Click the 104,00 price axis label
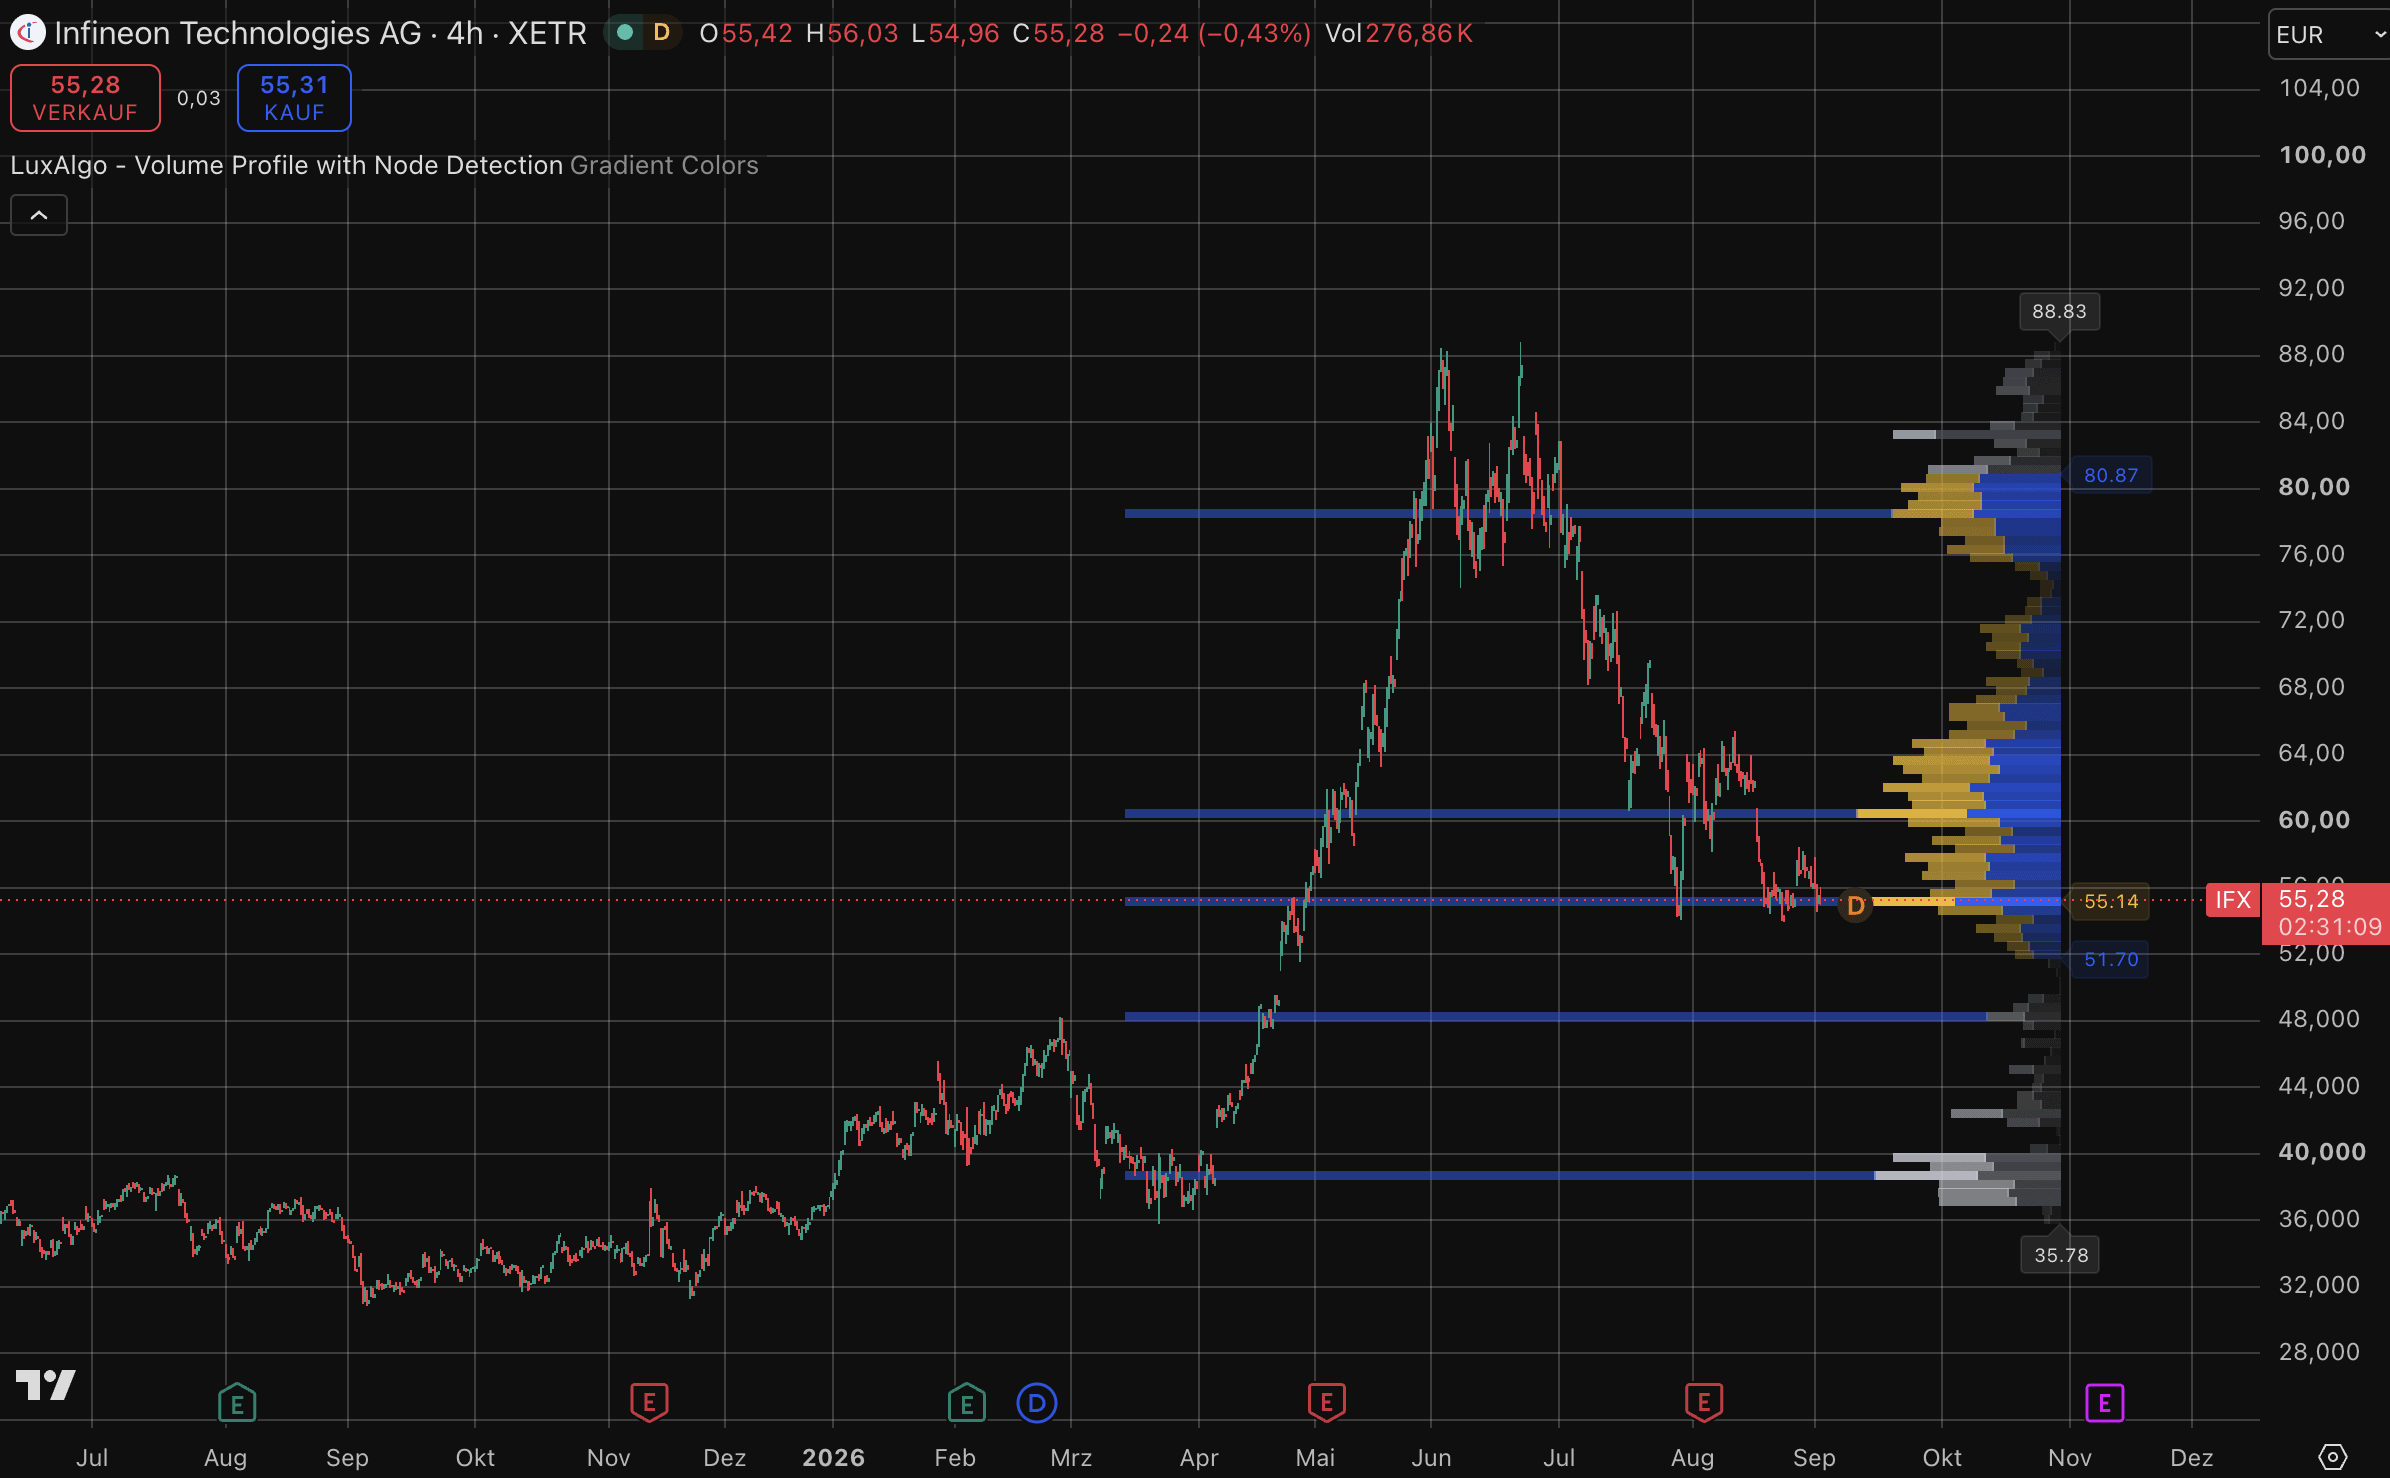The height and width of the screenshot is (1478, 2390). coord(2319,88)
